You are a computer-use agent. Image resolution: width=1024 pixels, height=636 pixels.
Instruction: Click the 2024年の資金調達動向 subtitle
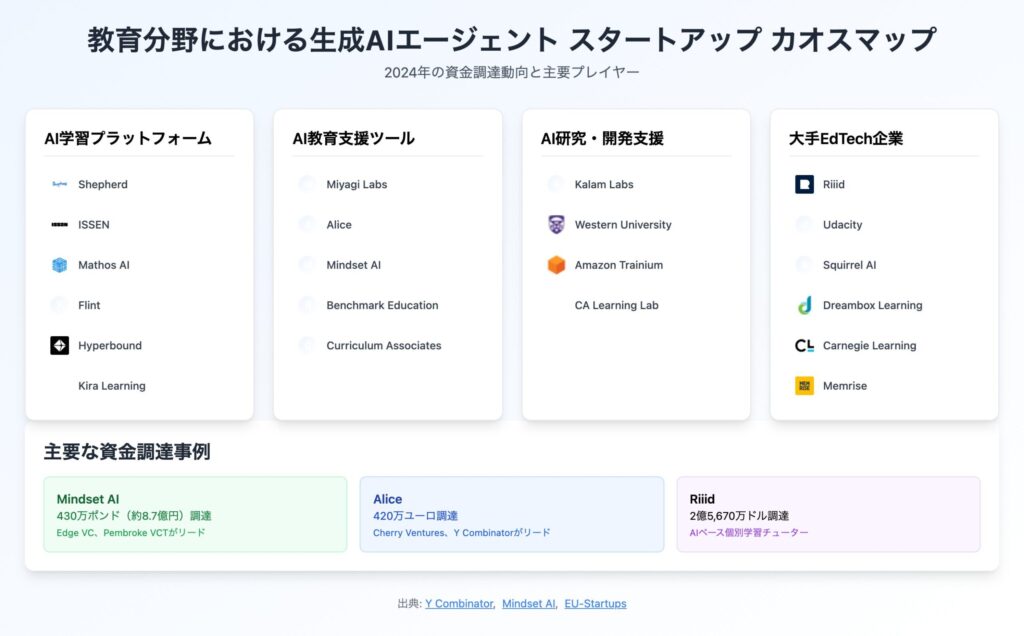point(511,72)
